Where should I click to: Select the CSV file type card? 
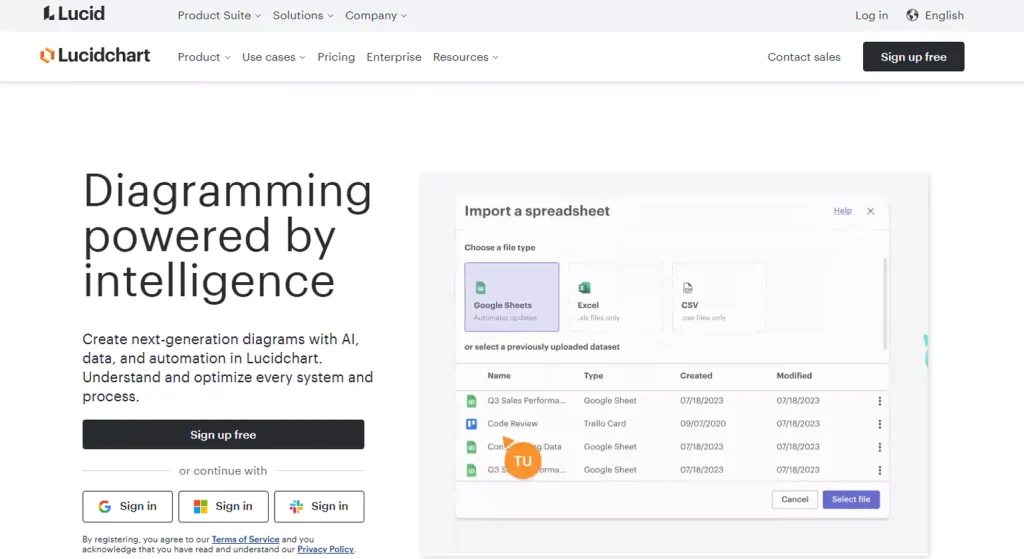(719, 297)
